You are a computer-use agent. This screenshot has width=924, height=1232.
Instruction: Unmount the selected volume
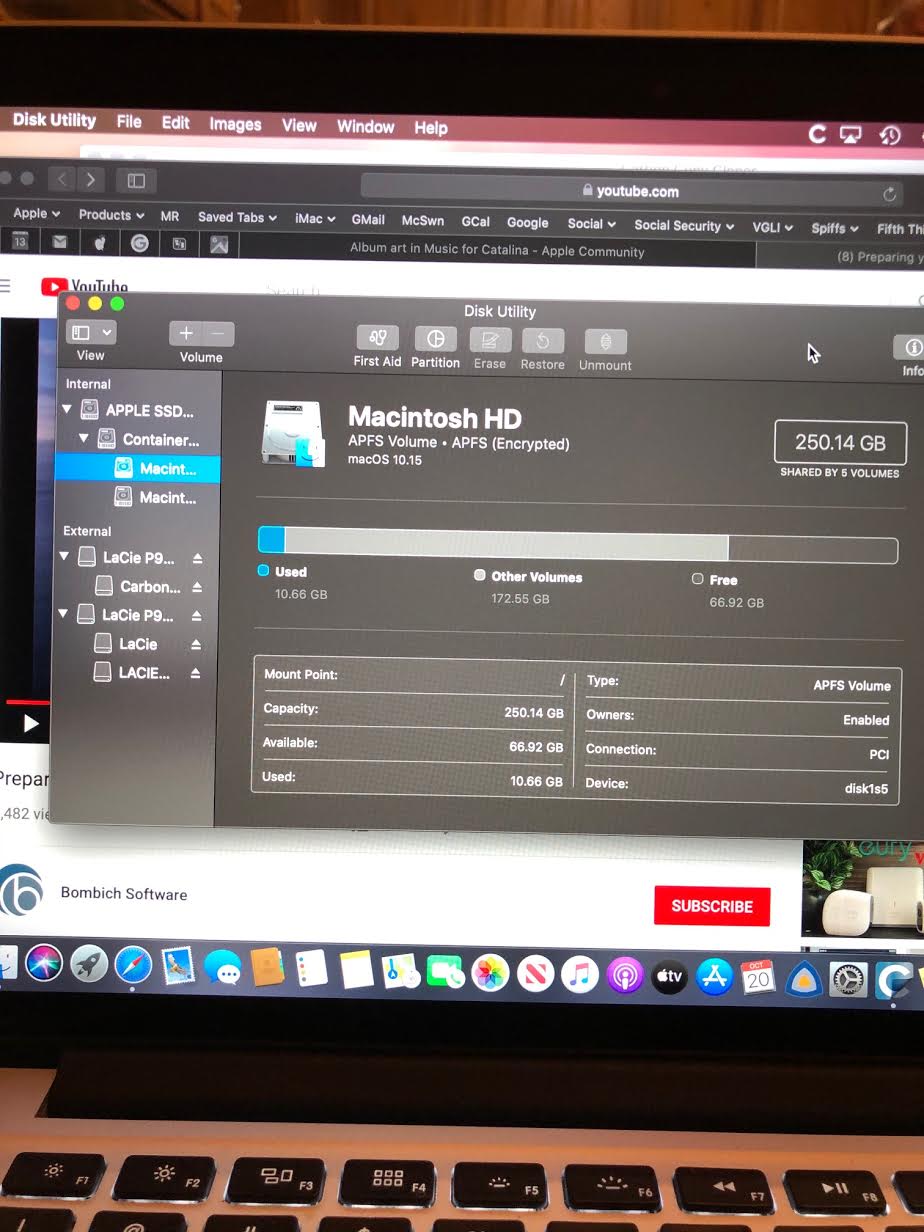(605, 342)
